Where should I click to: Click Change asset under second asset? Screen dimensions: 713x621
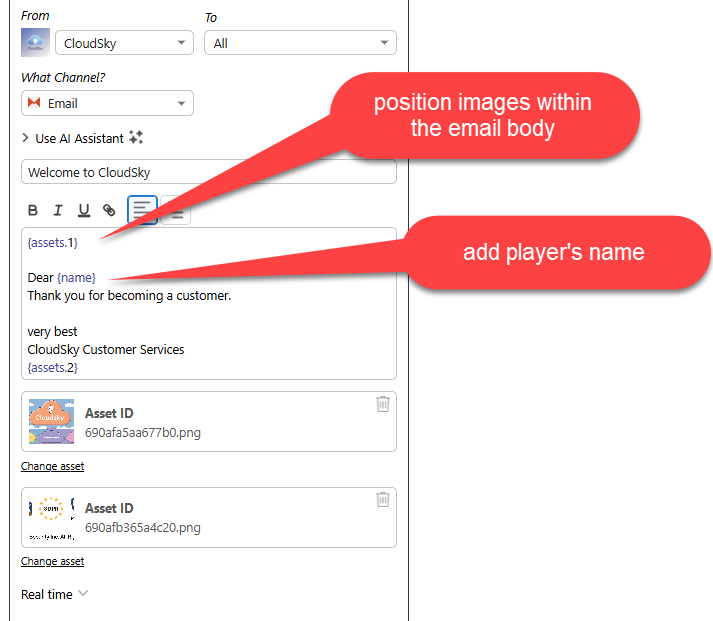coord(52,561)
